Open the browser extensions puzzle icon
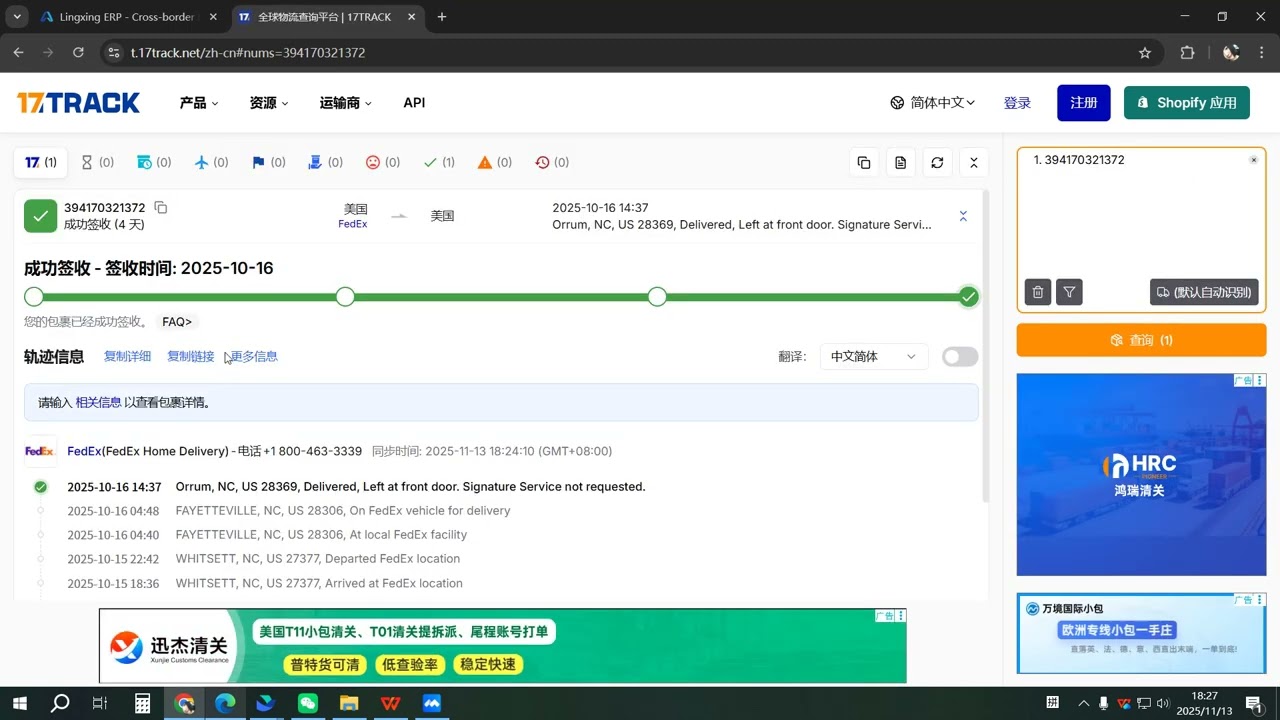The image size is (1280, 720). tap(1188, 53)
